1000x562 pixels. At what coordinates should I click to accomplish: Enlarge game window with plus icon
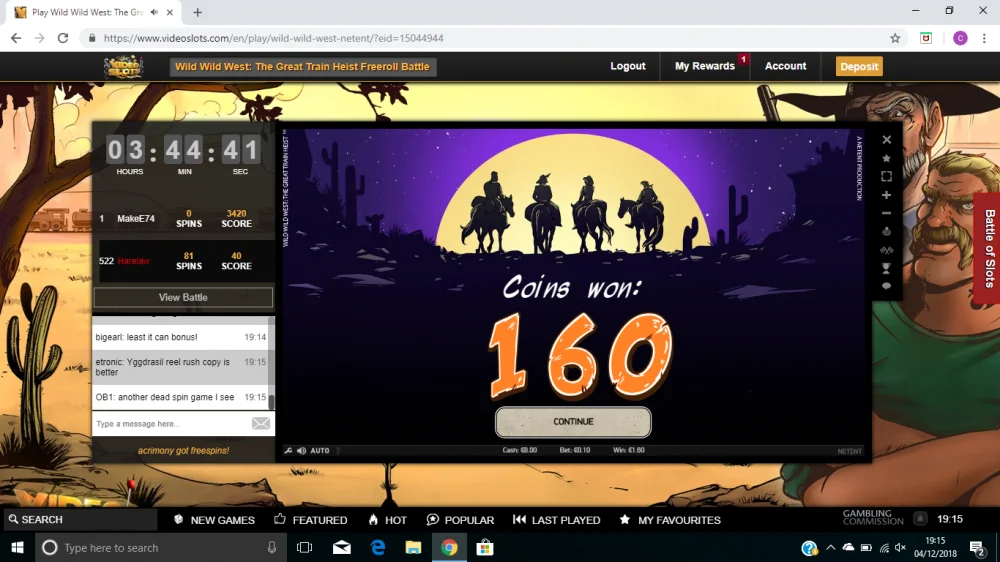click(x=886, y=195)
